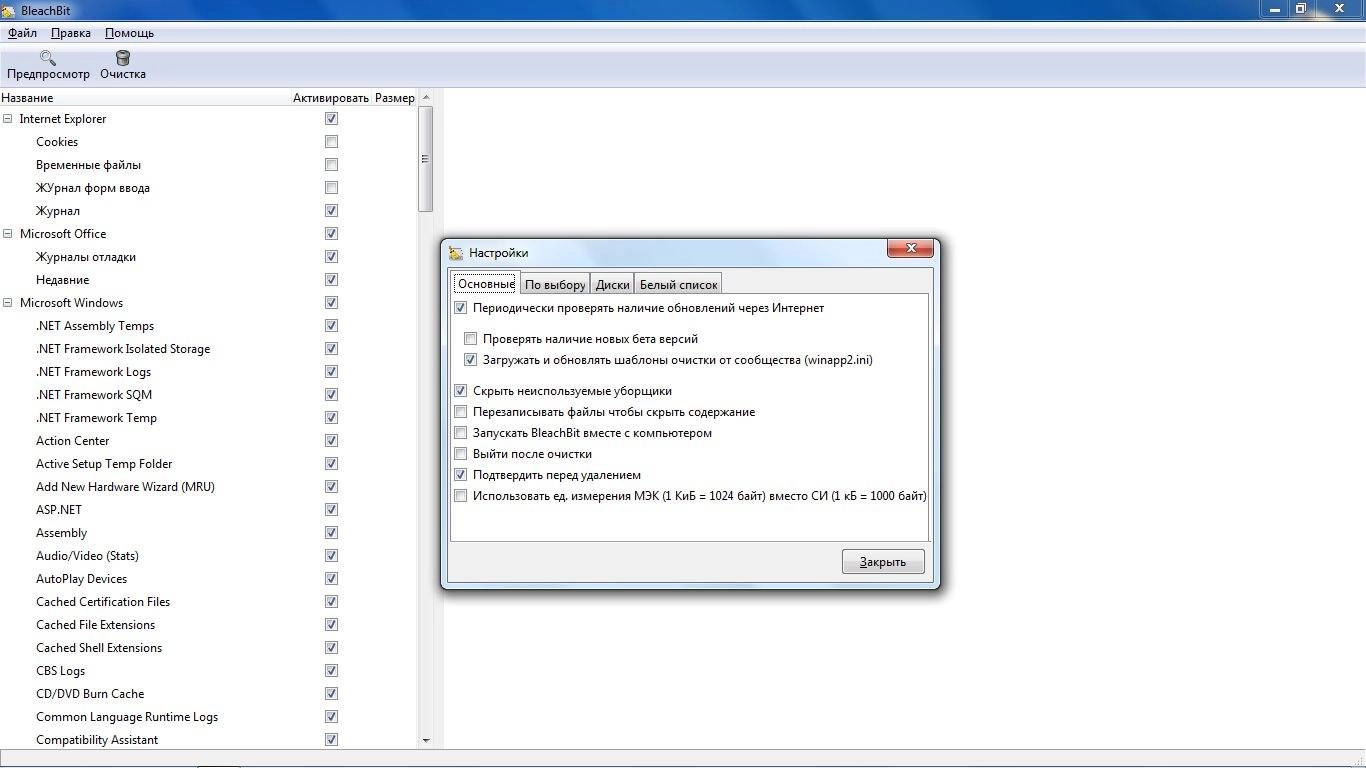The width and height of the screenshot is (1366, 768).
Task: Tick the ЖУрнал форм ввода checkbox
Action: point(331,188)
